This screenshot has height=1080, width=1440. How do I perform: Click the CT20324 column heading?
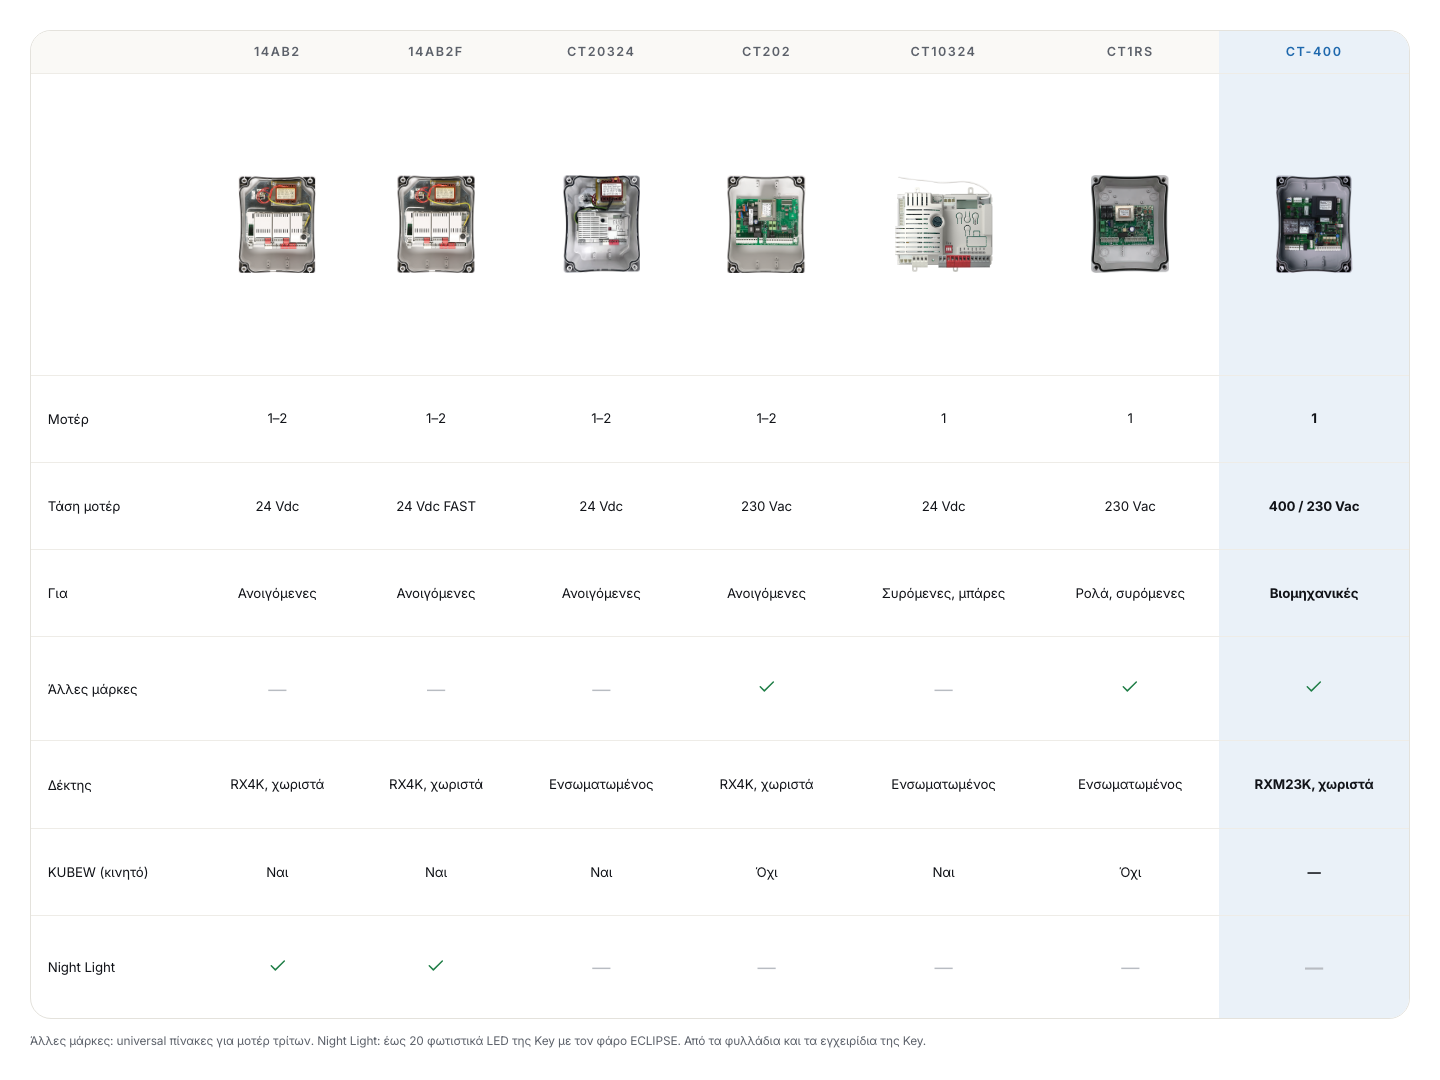tap(601, 52)
